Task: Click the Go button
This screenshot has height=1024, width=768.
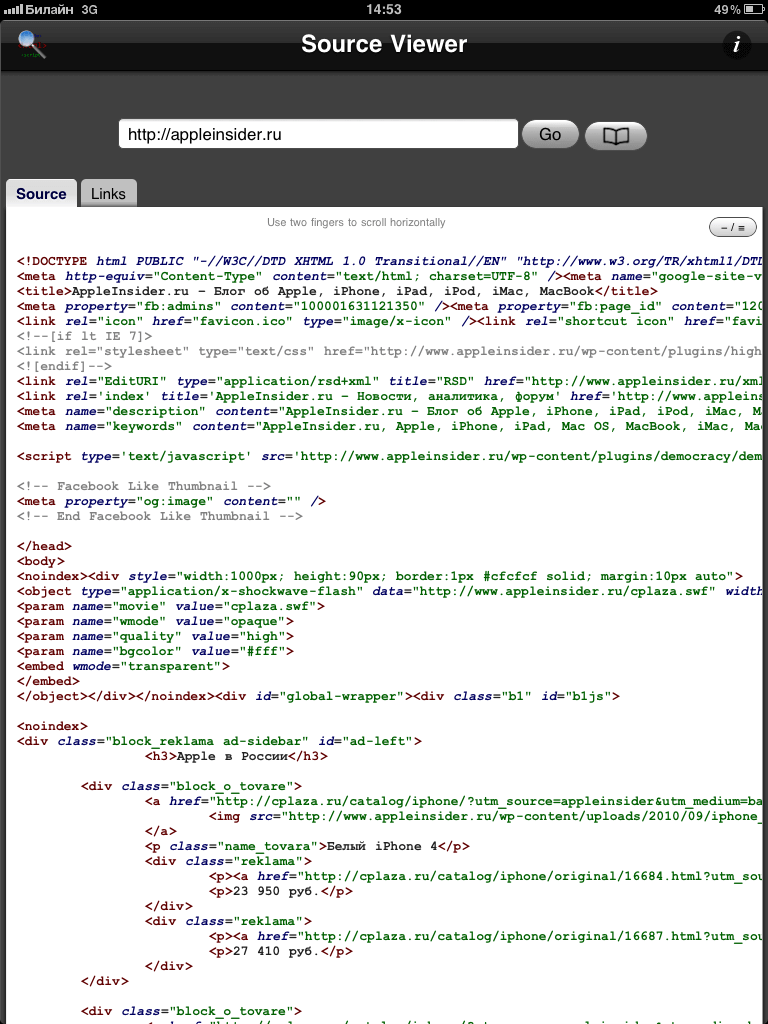Action: (550, 135)
